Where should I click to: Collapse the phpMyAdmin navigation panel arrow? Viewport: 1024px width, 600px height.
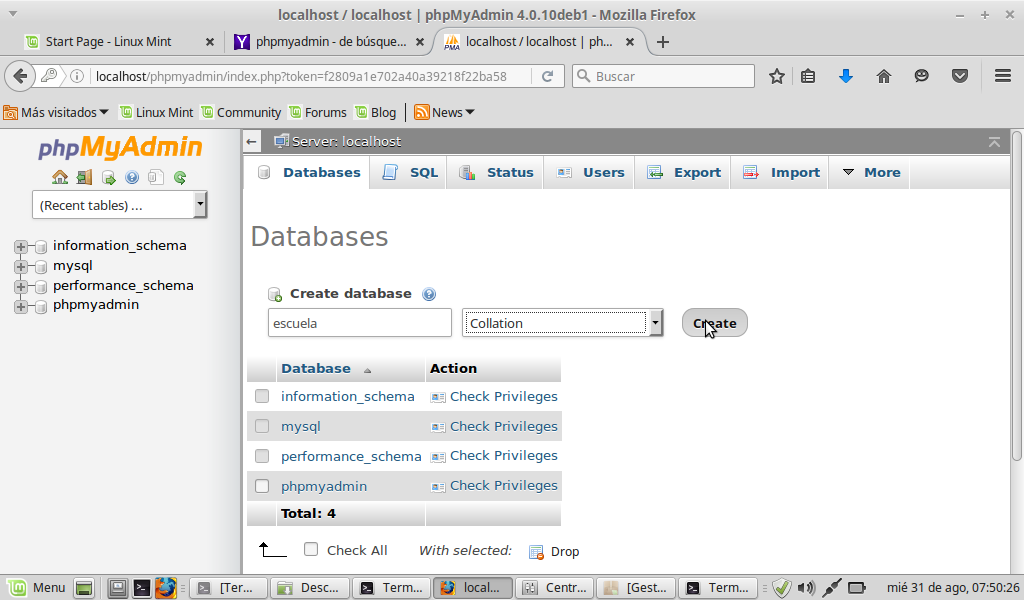point(252,142)
